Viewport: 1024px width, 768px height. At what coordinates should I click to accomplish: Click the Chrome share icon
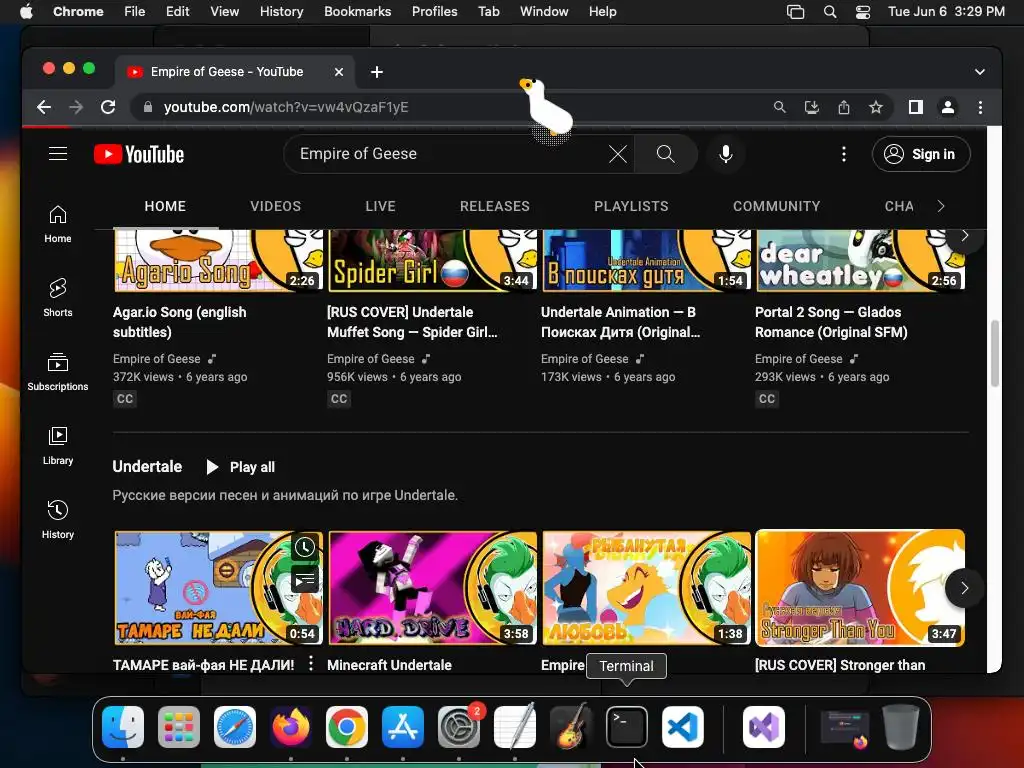[x=844, y=107]
